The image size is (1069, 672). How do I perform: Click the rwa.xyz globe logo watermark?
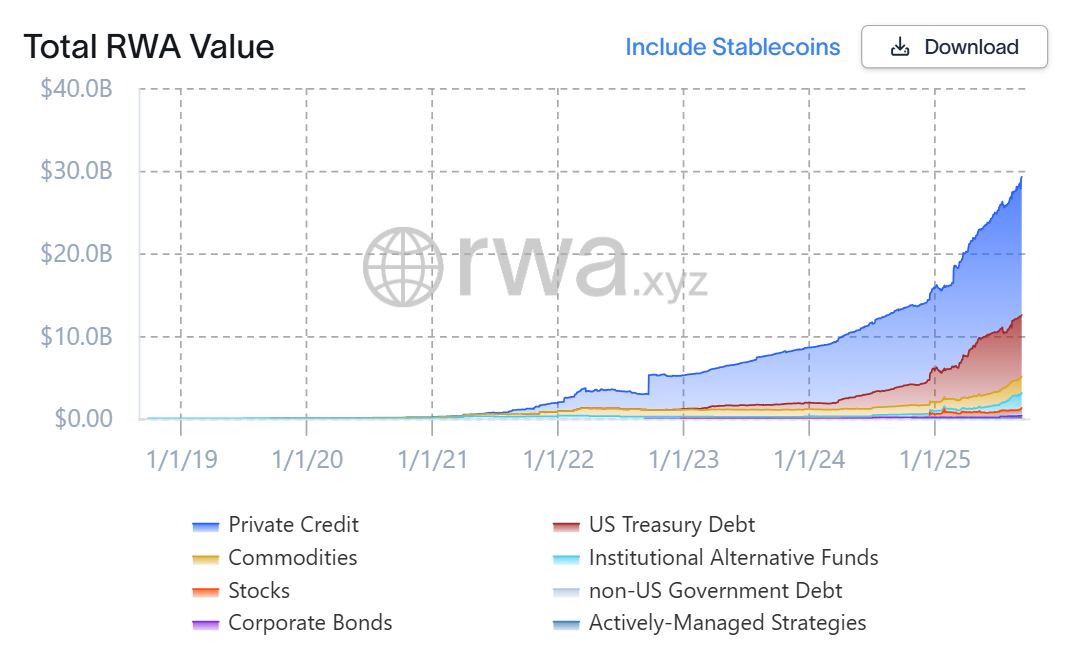click(x=407, y=264)
